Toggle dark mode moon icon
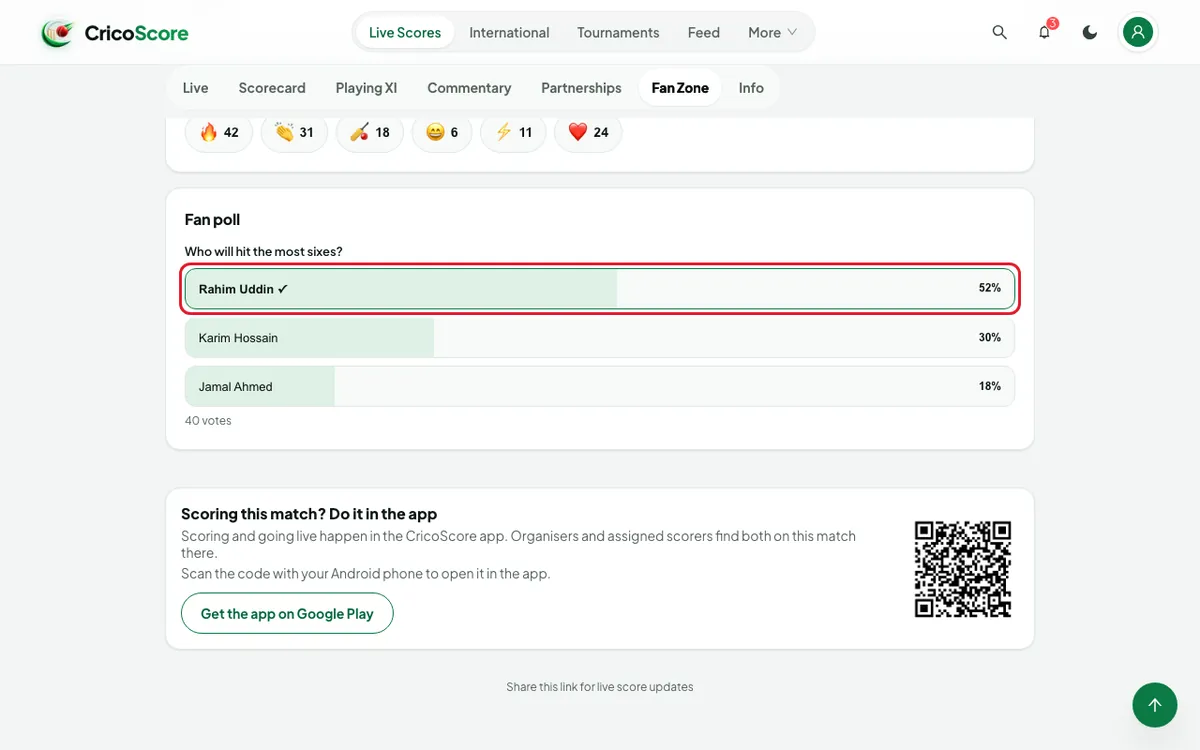Screen dimensions: 1200x750 click(x=1090, y=32)
